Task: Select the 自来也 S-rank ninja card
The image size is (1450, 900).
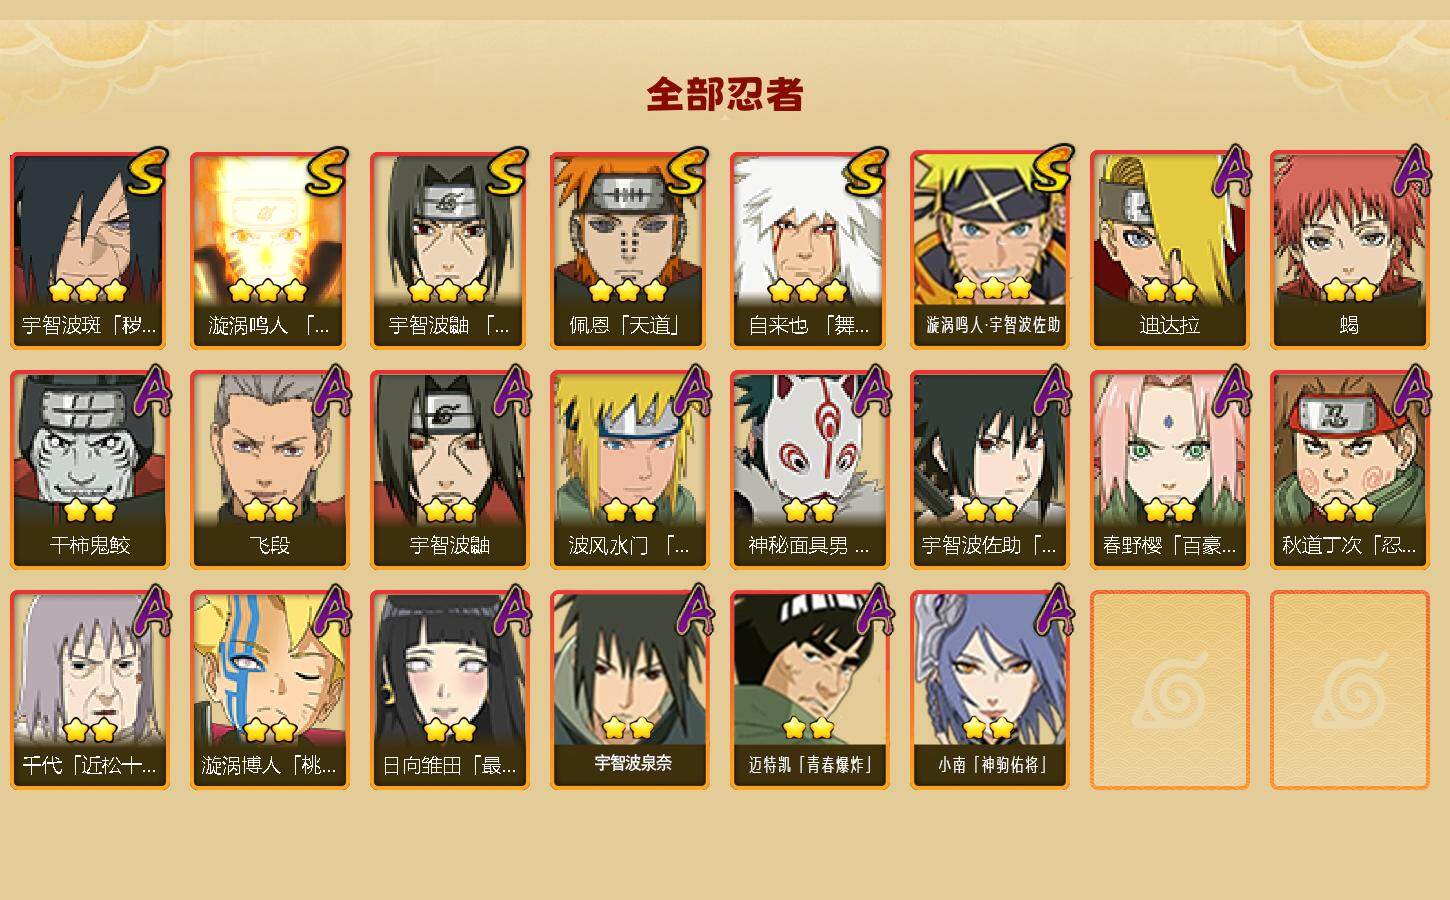Action: pyautogui.click(x=810, y=250)
